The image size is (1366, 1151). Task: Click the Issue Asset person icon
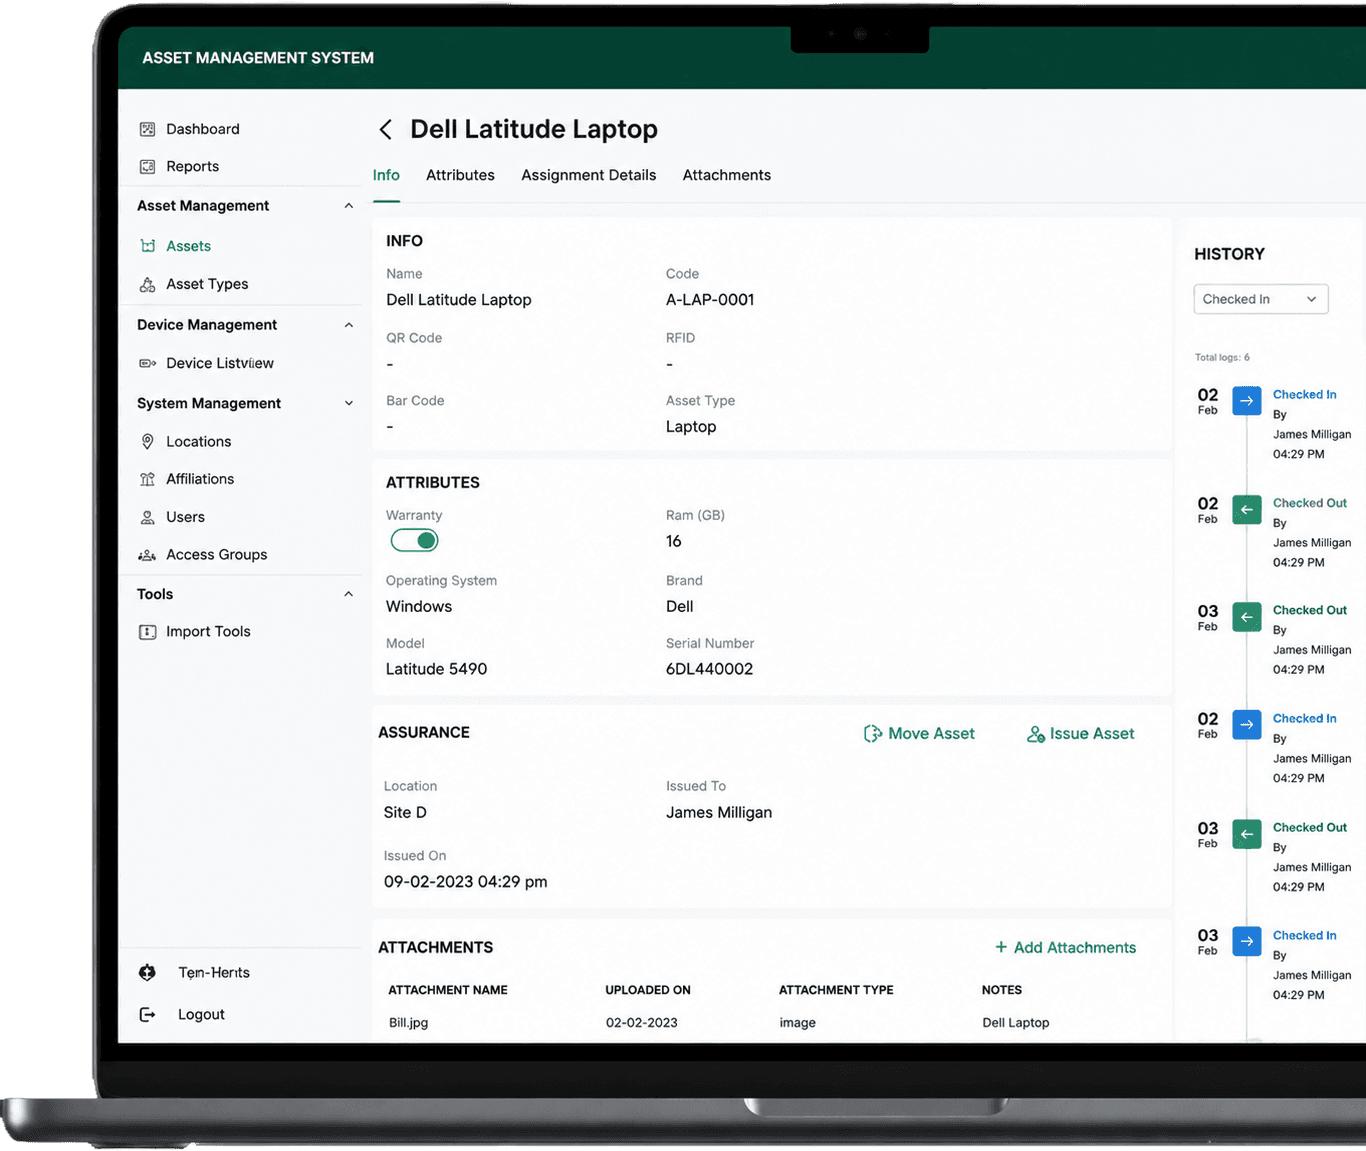pyautogui.click(x=1036, y=734)
